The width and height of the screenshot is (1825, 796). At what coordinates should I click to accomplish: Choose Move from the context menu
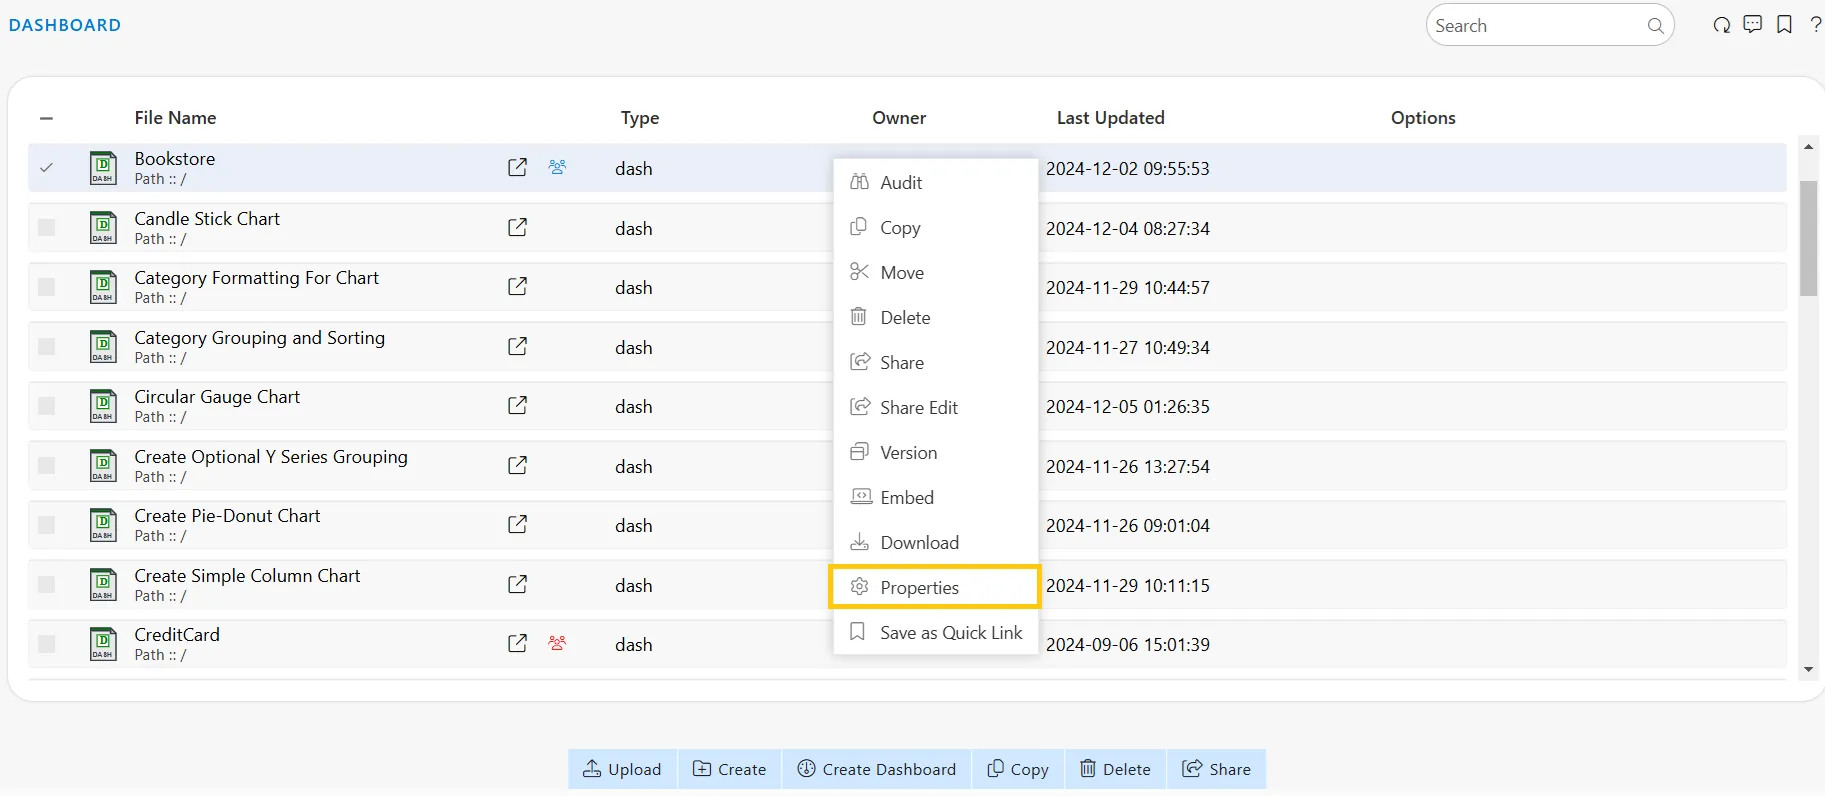(x=935, y=272)
